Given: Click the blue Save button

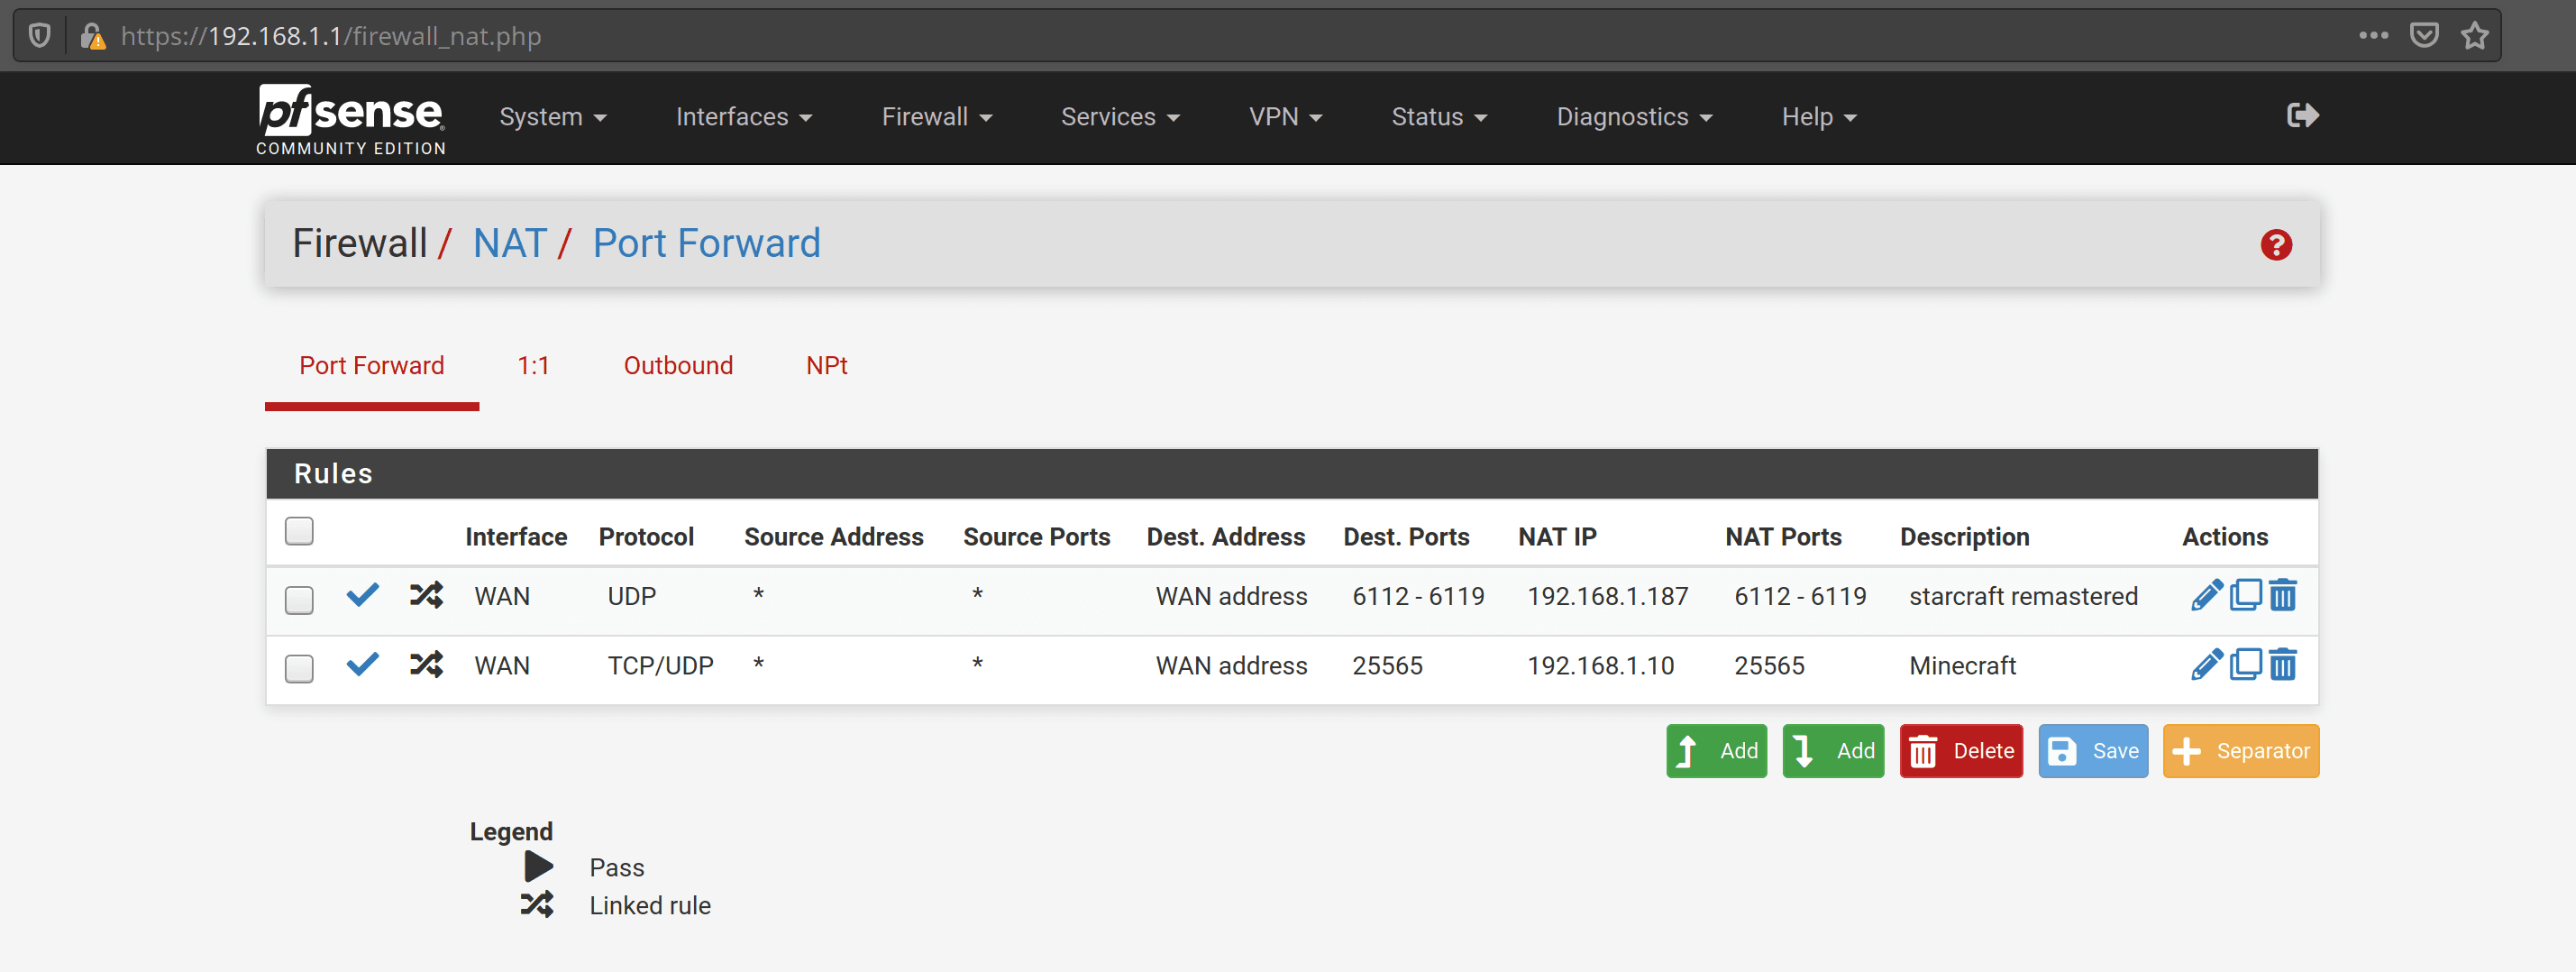Looking at the screenshot, I should click(x=2092, y=751).
